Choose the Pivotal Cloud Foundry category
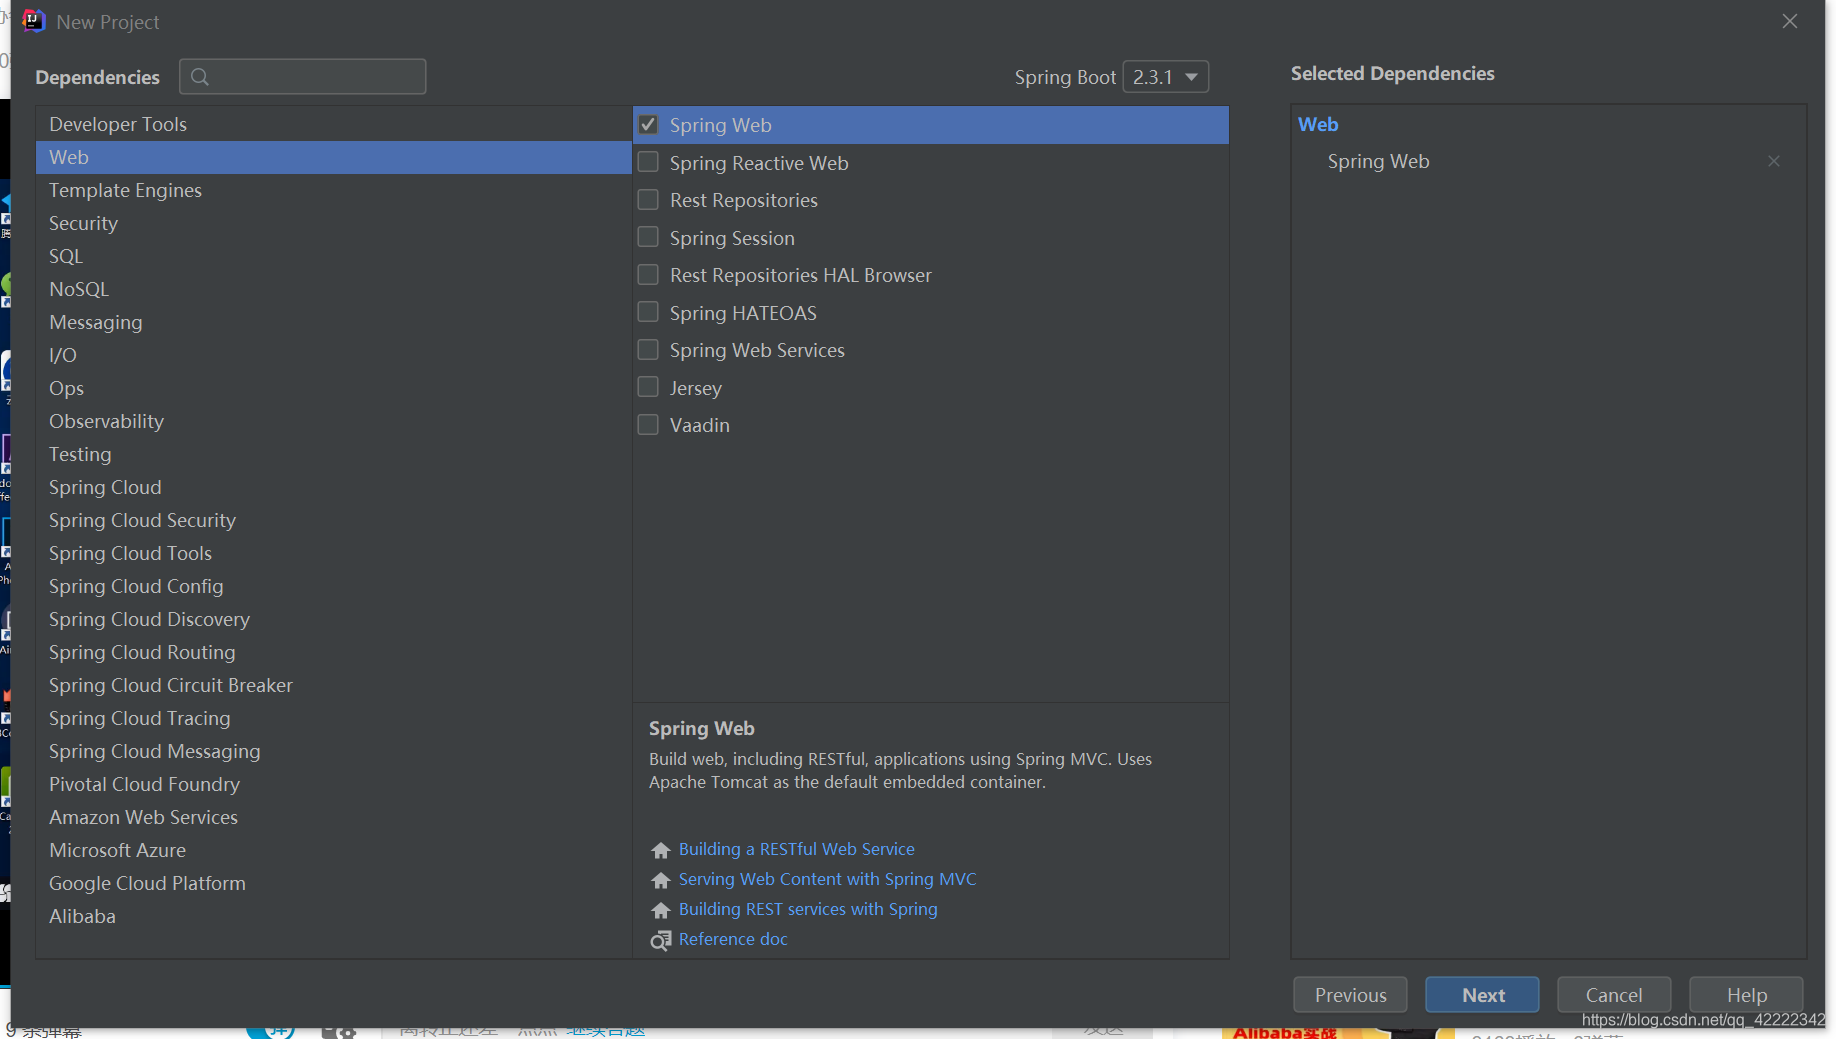 tap(334, 784)
